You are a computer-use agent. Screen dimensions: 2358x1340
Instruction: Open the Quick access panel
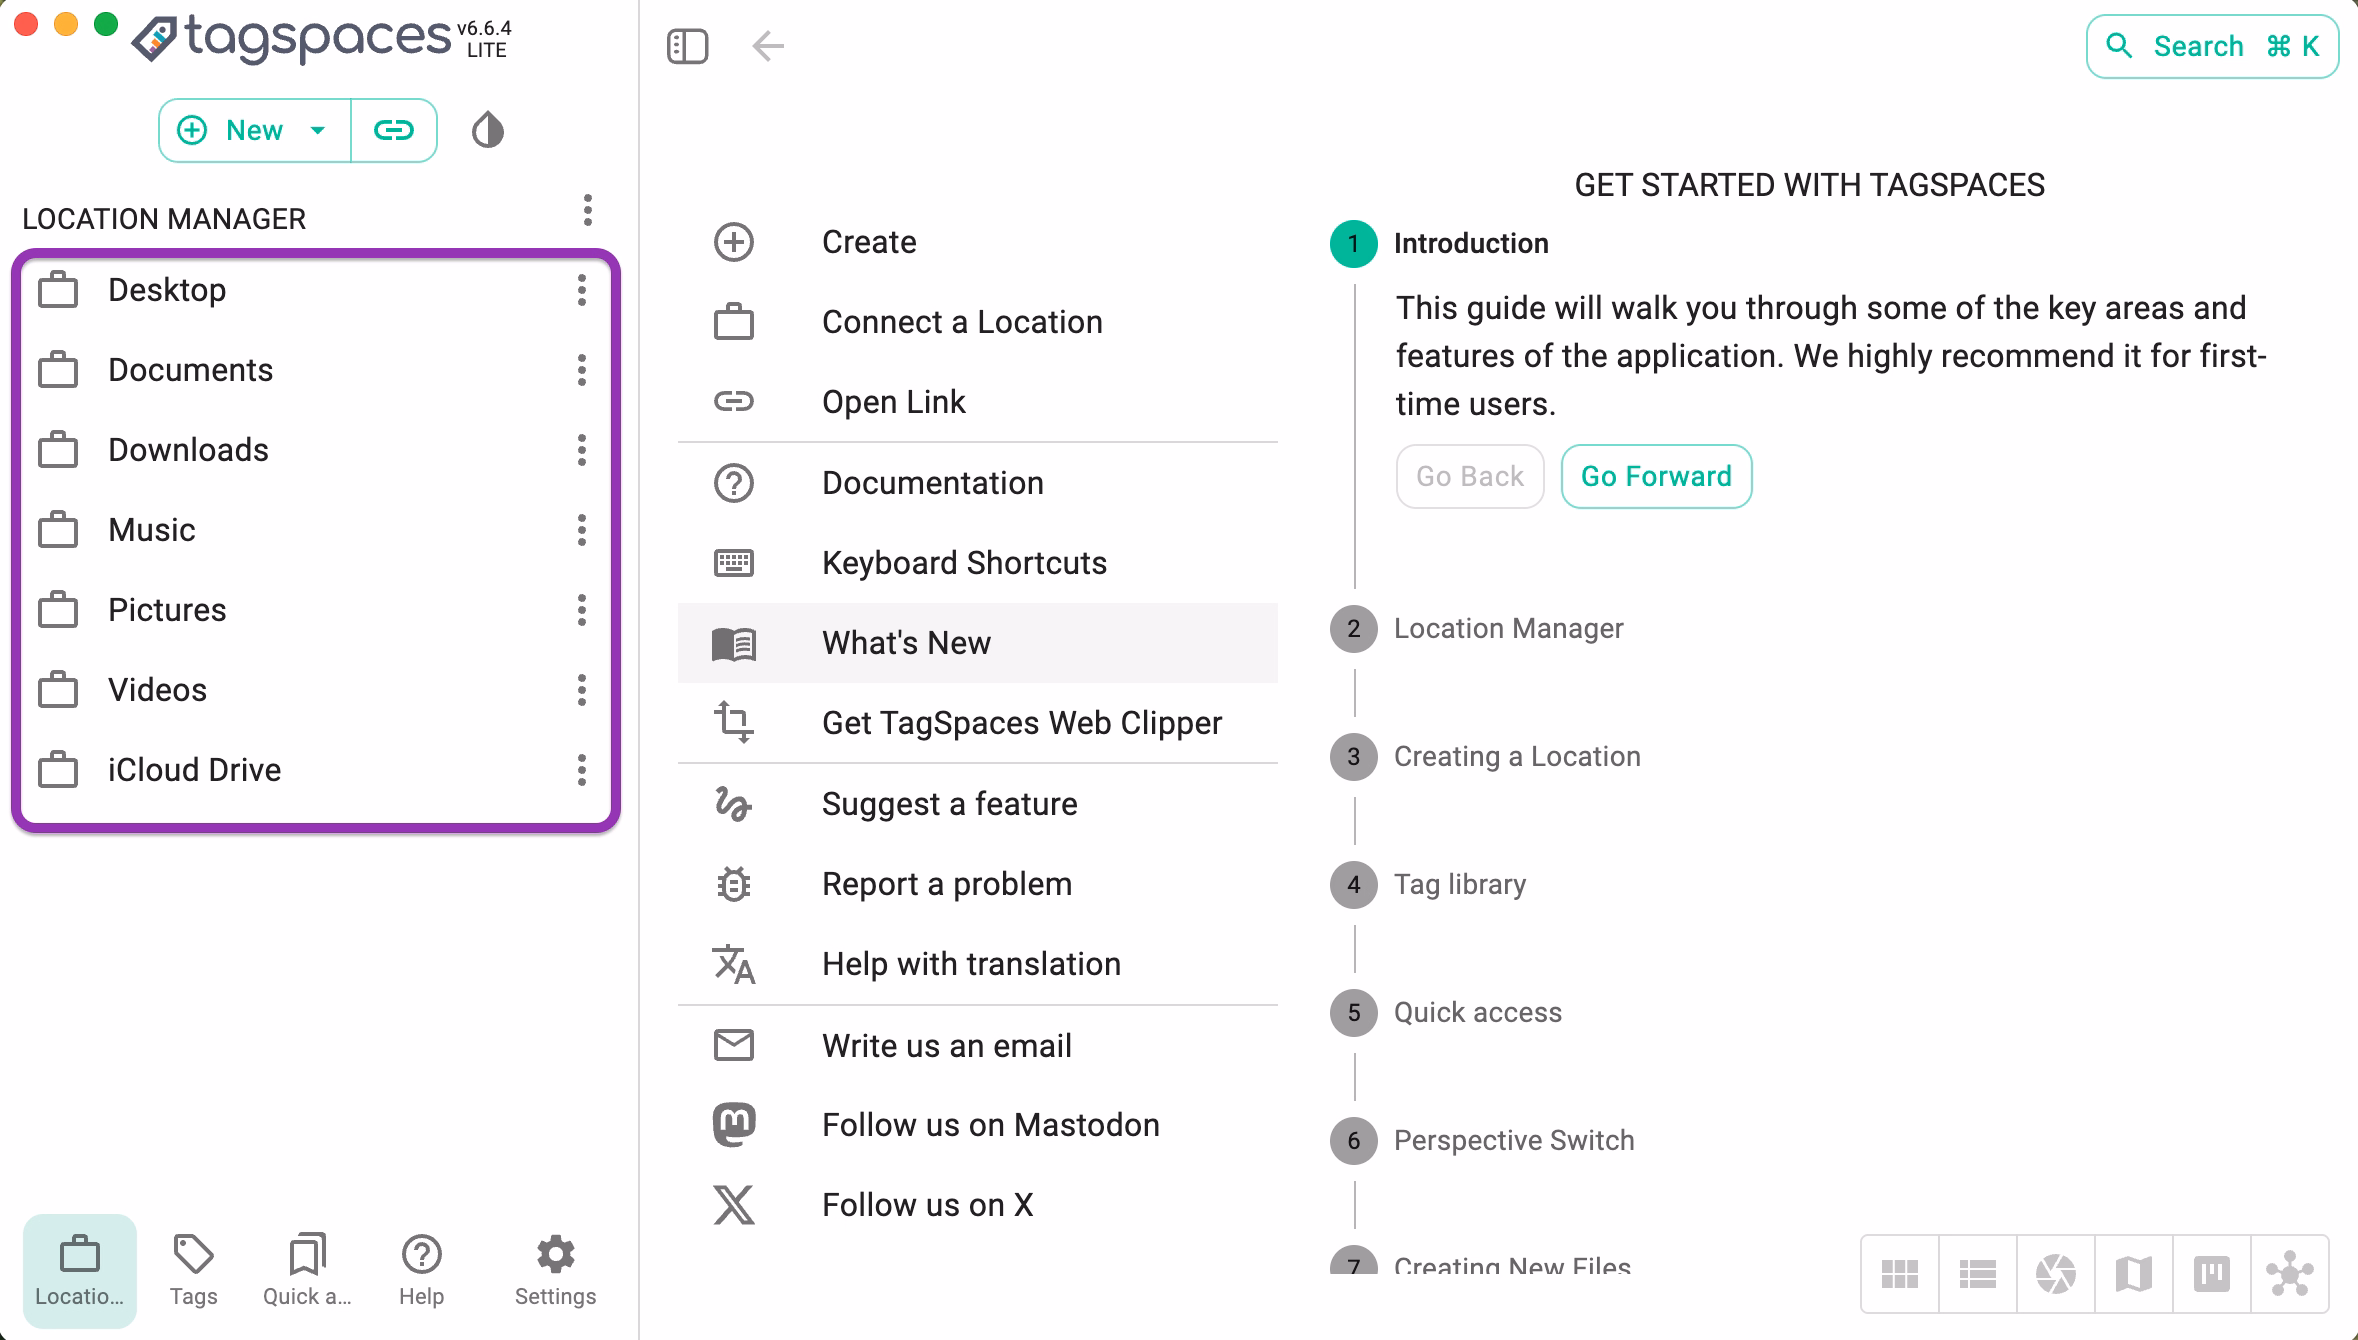[x=306, y=1270]
